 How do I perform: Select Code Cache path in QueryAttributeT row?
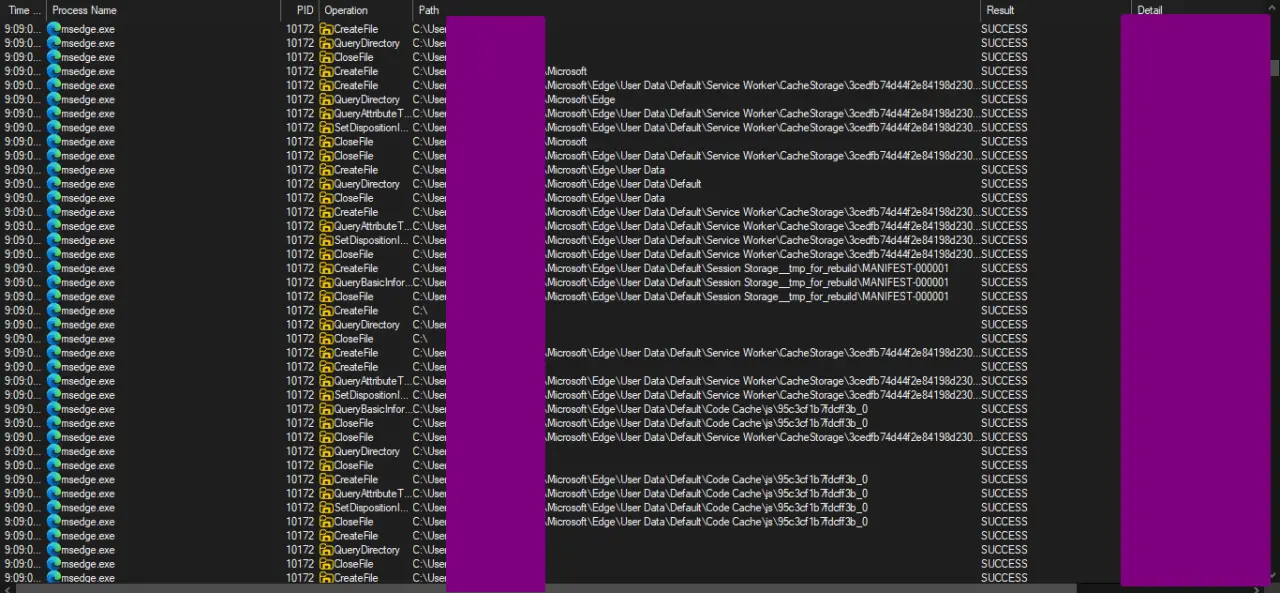coord(706,494)
